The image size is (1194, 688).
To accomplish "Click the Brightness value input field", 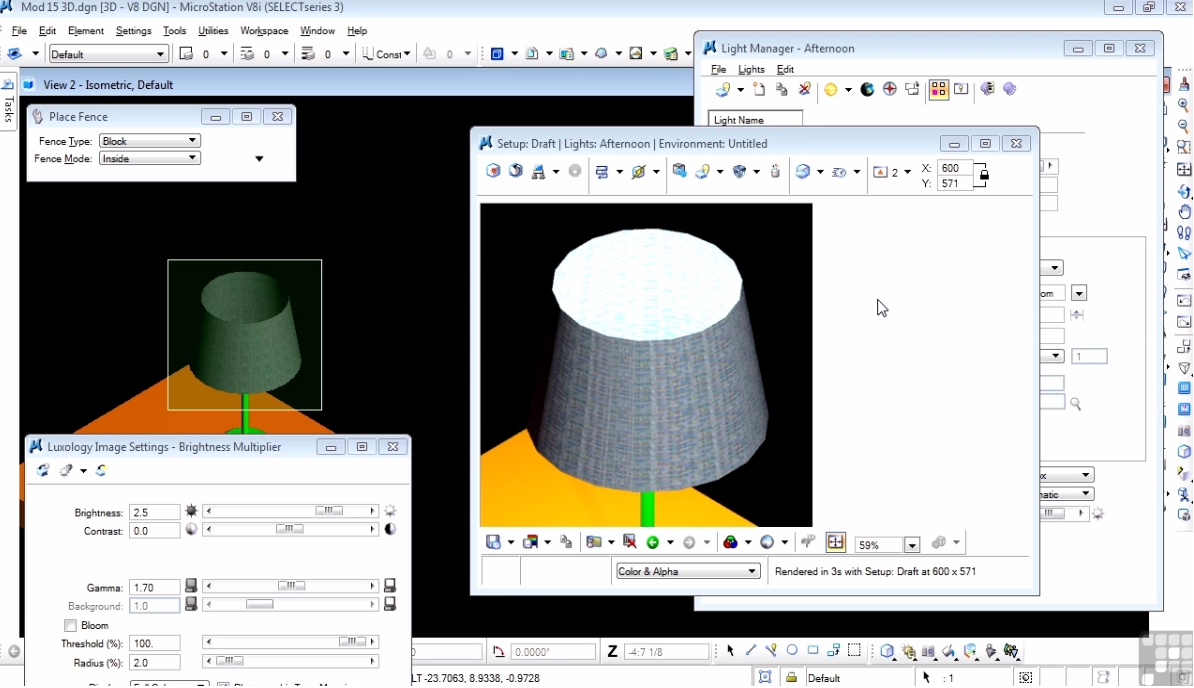I will (x=154, y=512).
